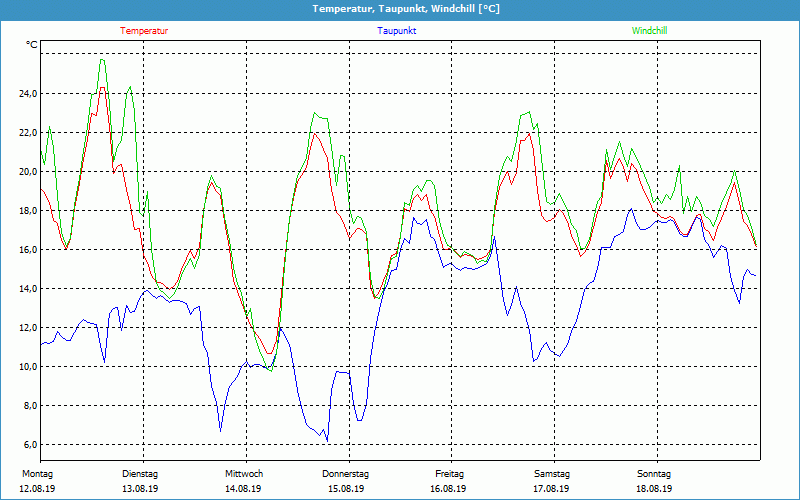The height and width of the screenshot is (500, 800).
Task: Click the '10,0' y-axis value
Action: 28,367
